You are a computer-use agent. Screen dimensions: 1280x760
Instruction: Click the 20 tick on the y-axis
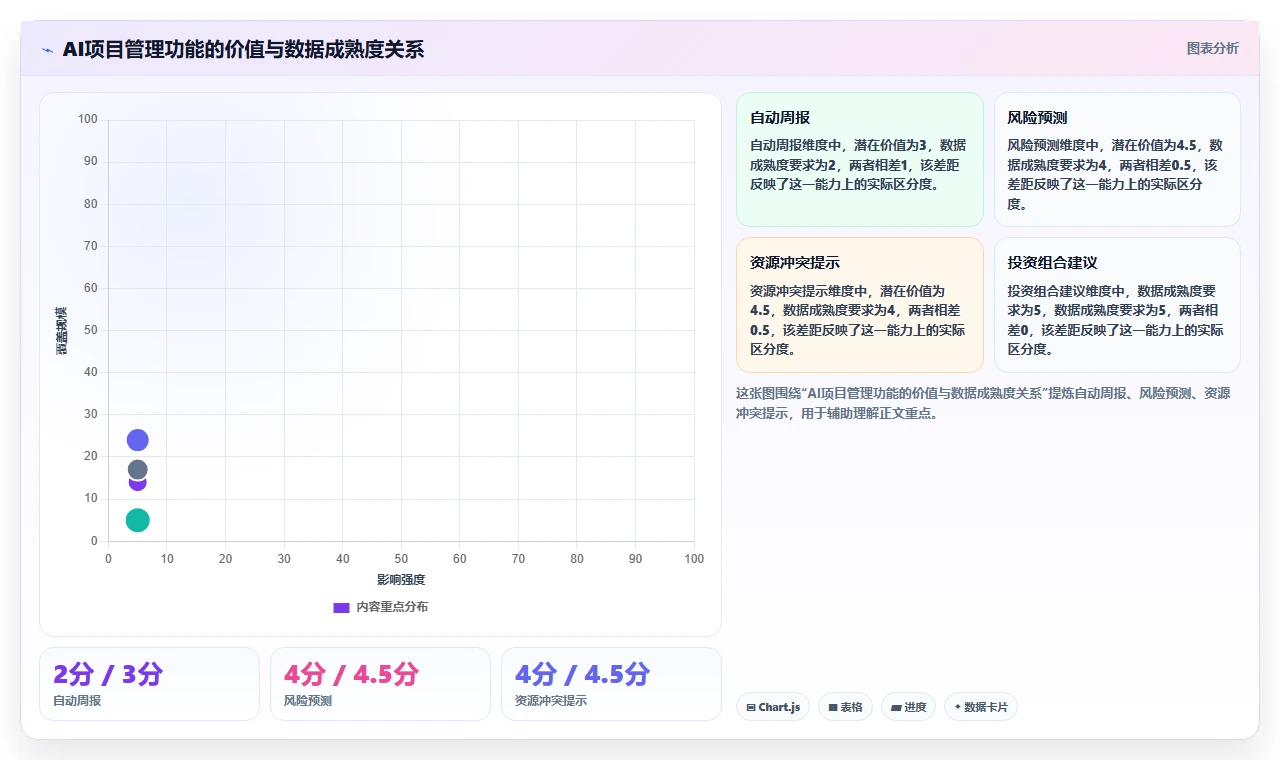(91, 456)
